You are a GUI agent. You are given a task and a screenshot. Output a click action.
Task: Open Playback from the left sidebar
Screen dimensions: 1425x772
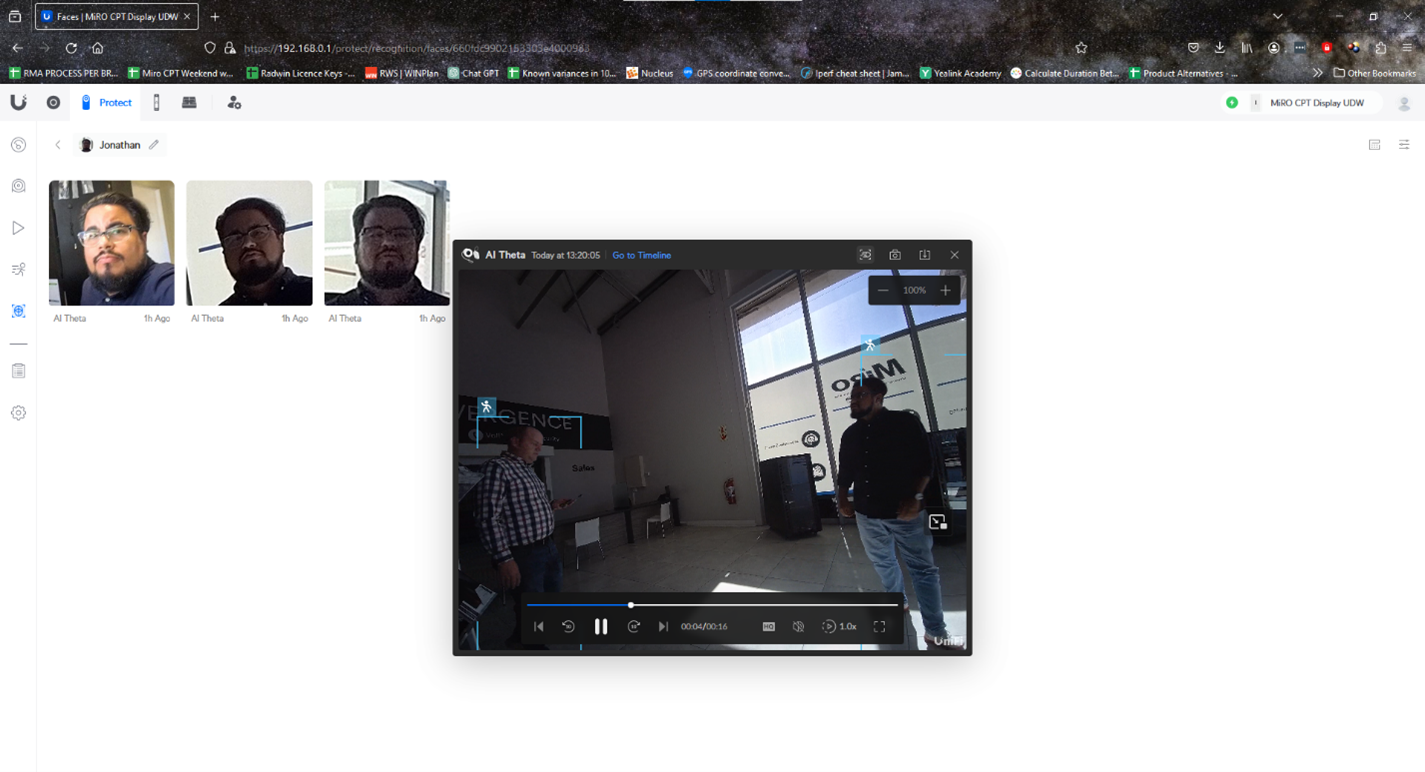pos(18,228)
